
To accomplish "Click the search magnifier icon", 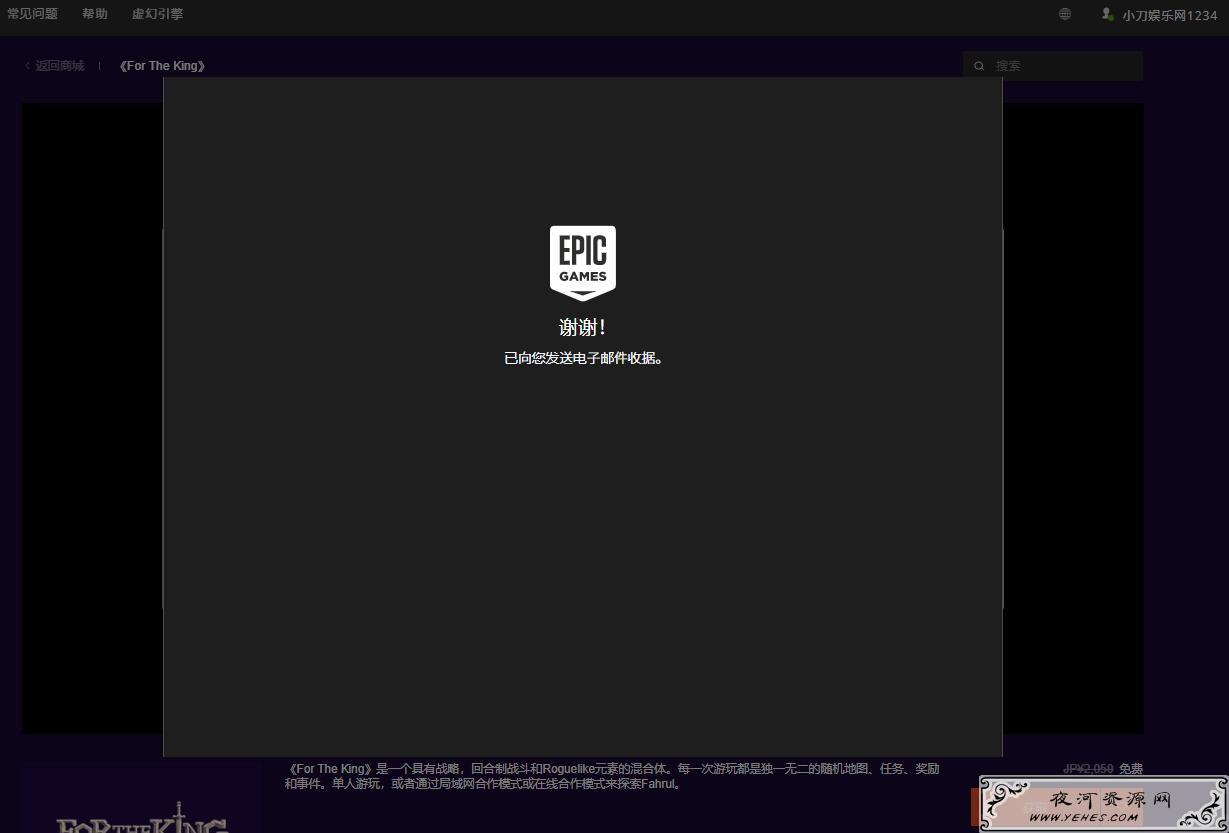I will [x=979, y=66].
